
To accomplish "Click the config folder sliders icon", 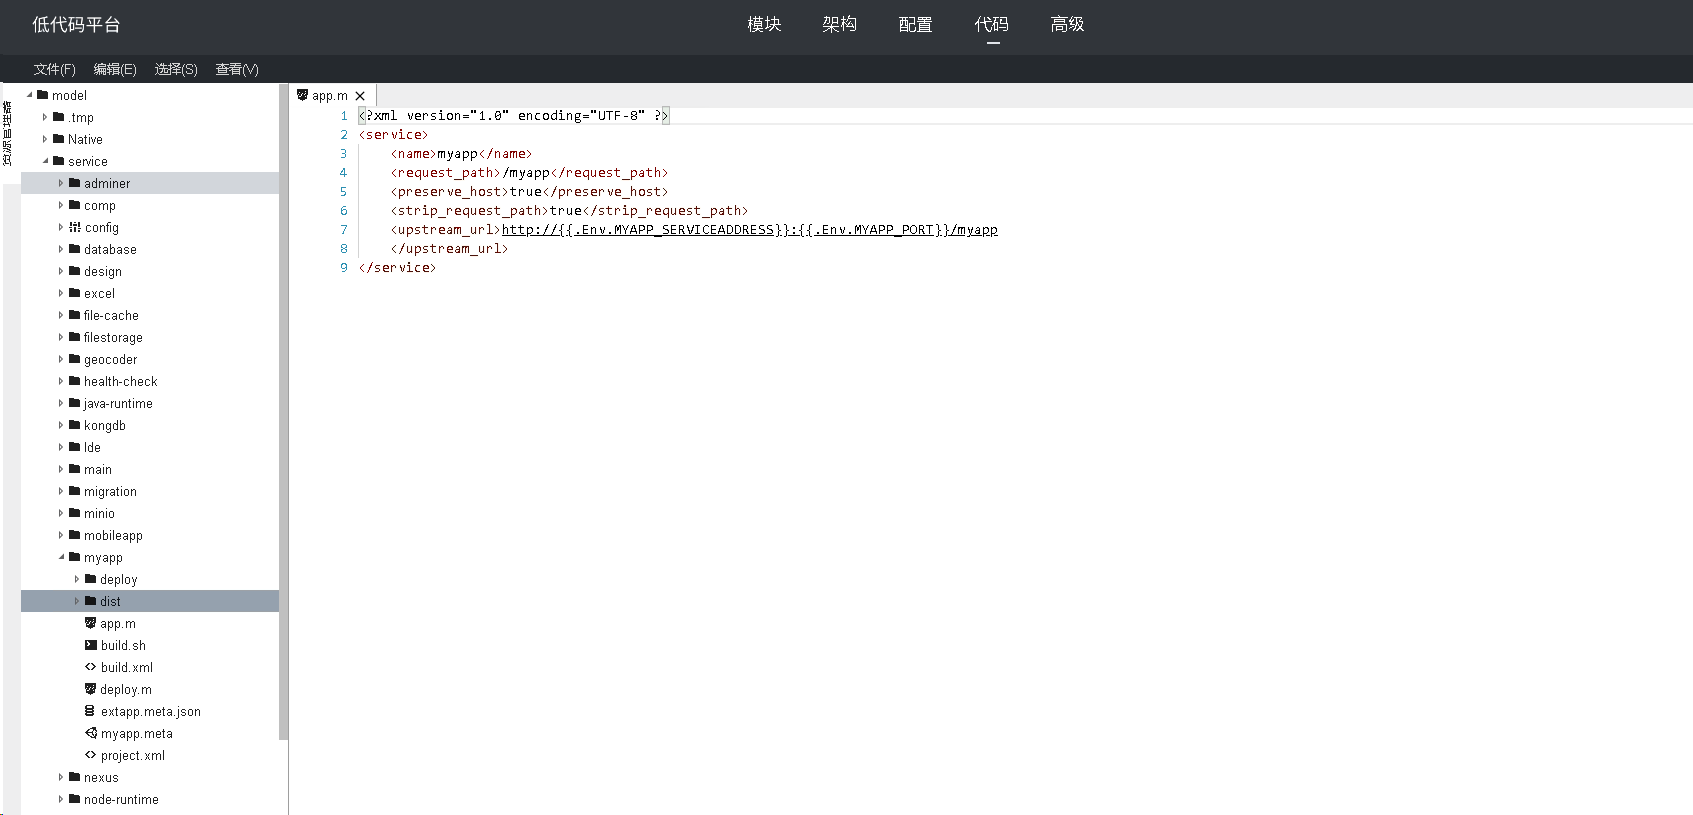I will click(75, 227).
